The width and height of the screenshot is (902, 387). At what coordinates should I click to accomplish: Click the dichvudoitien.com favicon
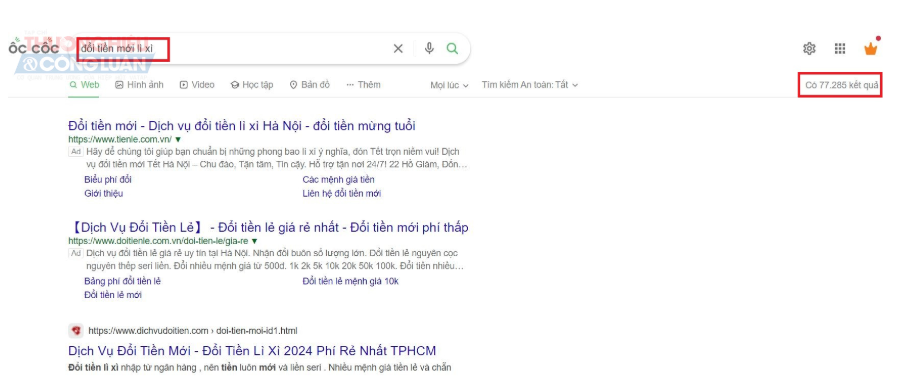coord(76,331)
